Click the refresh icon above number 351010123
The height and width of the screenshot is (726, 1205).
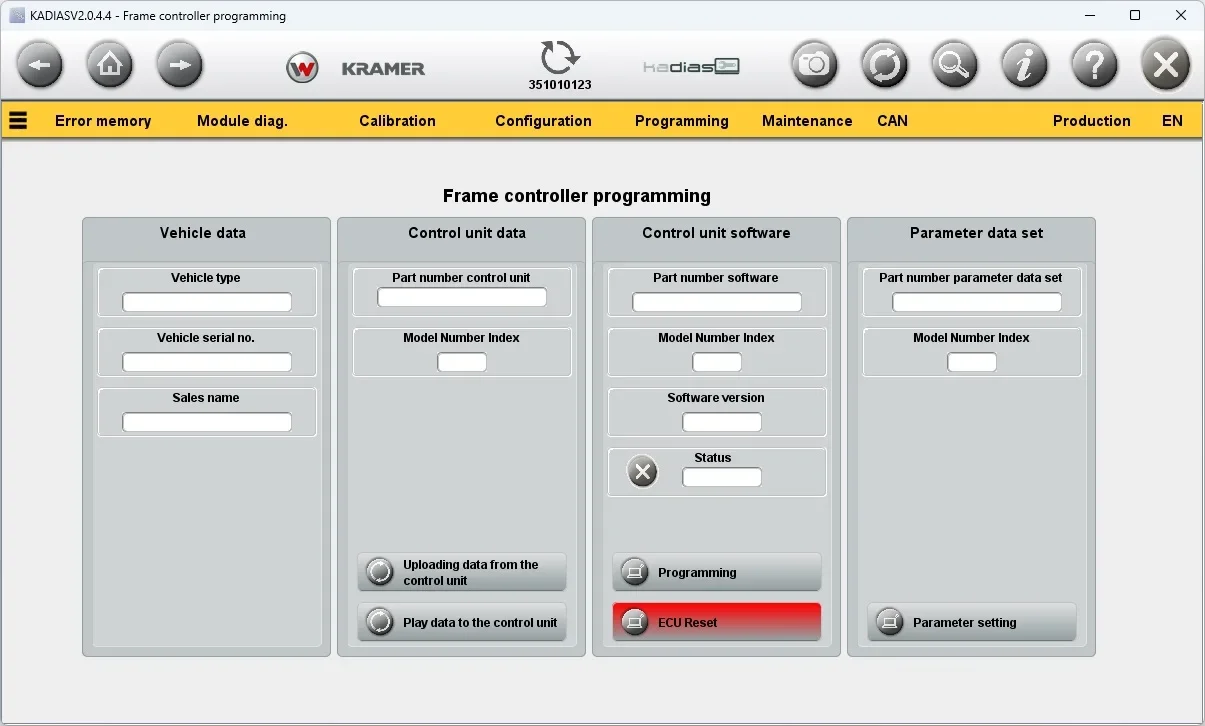[560, 58]
